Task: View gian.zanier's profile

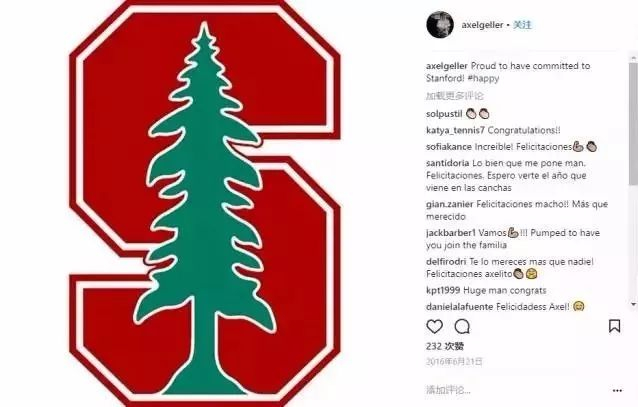Action: tap(449, 203)
